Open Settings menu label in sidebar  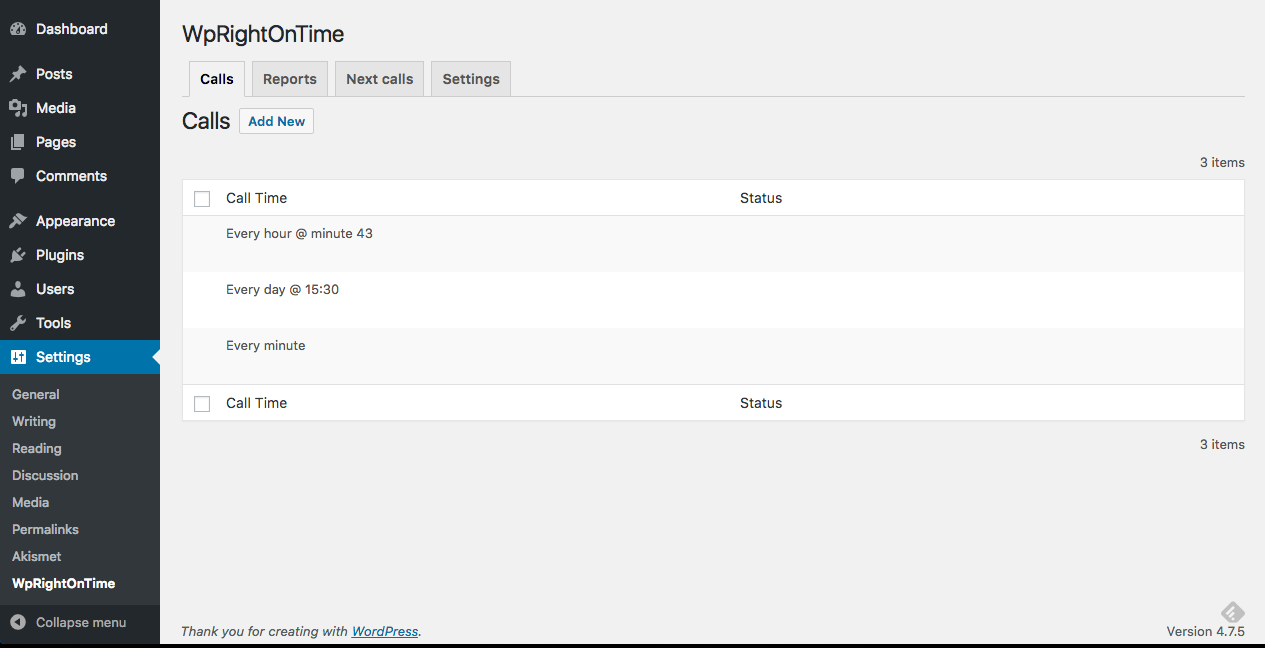click(x=63, y=357)
